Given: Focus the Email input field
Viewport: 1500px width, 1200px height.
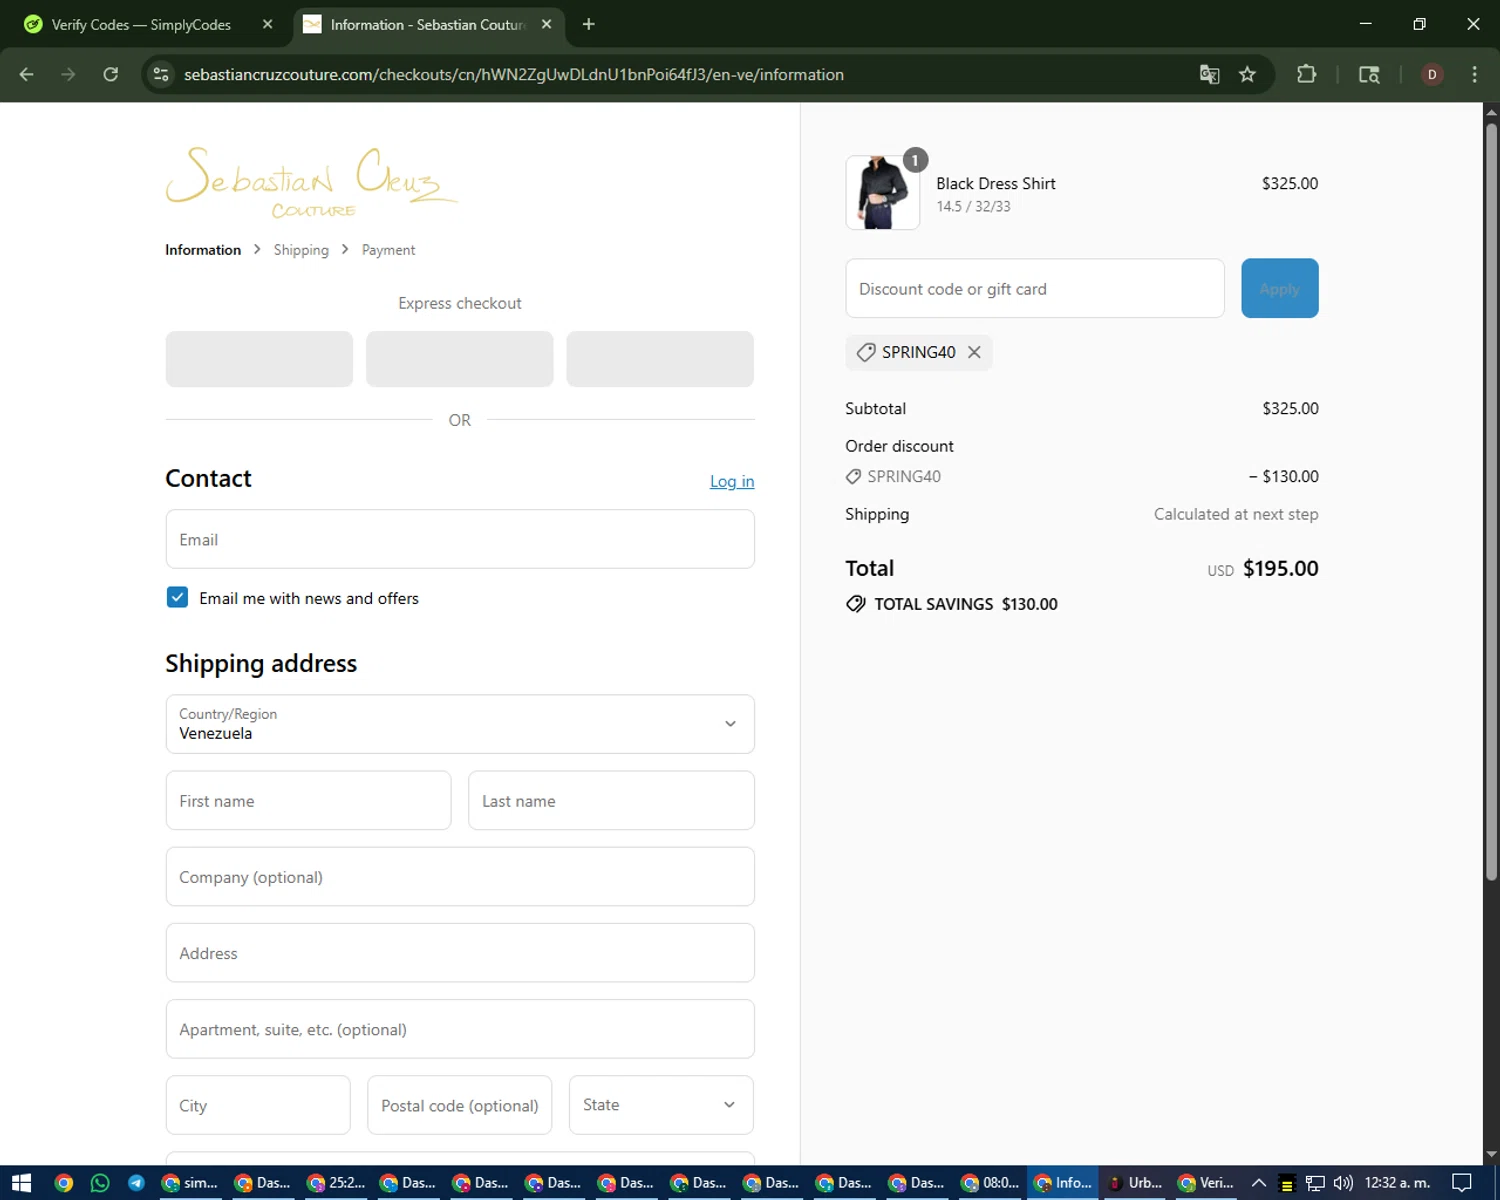Looking at the screenshot, I should click(460, 539).
